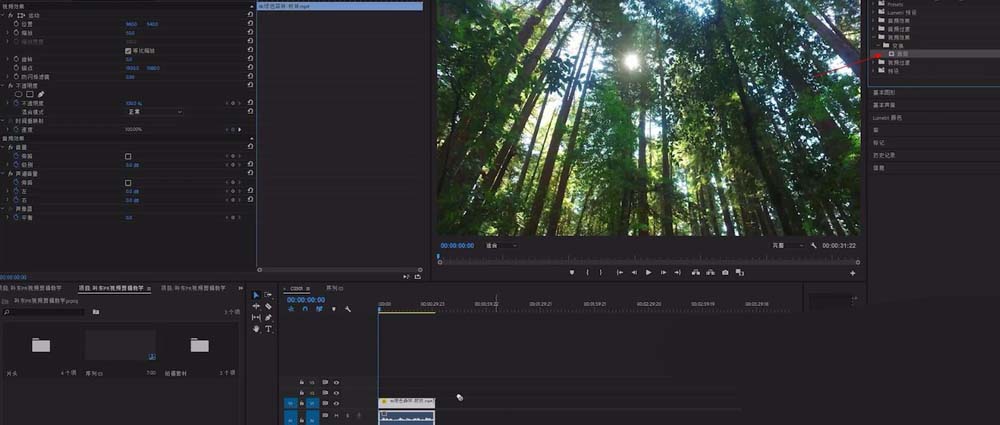
Task: Open playback resolution dropdown
Action: tap(788, 245)
